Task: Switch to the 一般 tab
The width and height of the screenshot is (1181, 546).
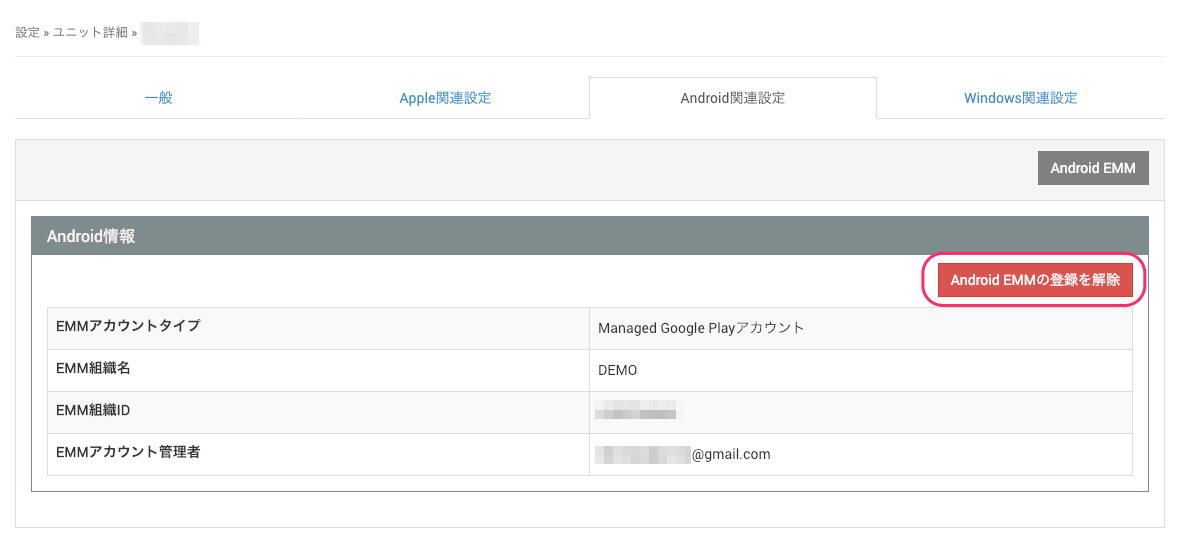Action: pos(159,98)
